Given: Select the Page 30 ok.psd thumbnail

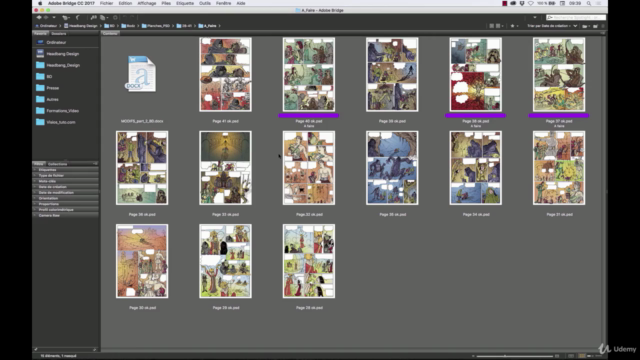Looking at the screenshot, I should 142,261.
